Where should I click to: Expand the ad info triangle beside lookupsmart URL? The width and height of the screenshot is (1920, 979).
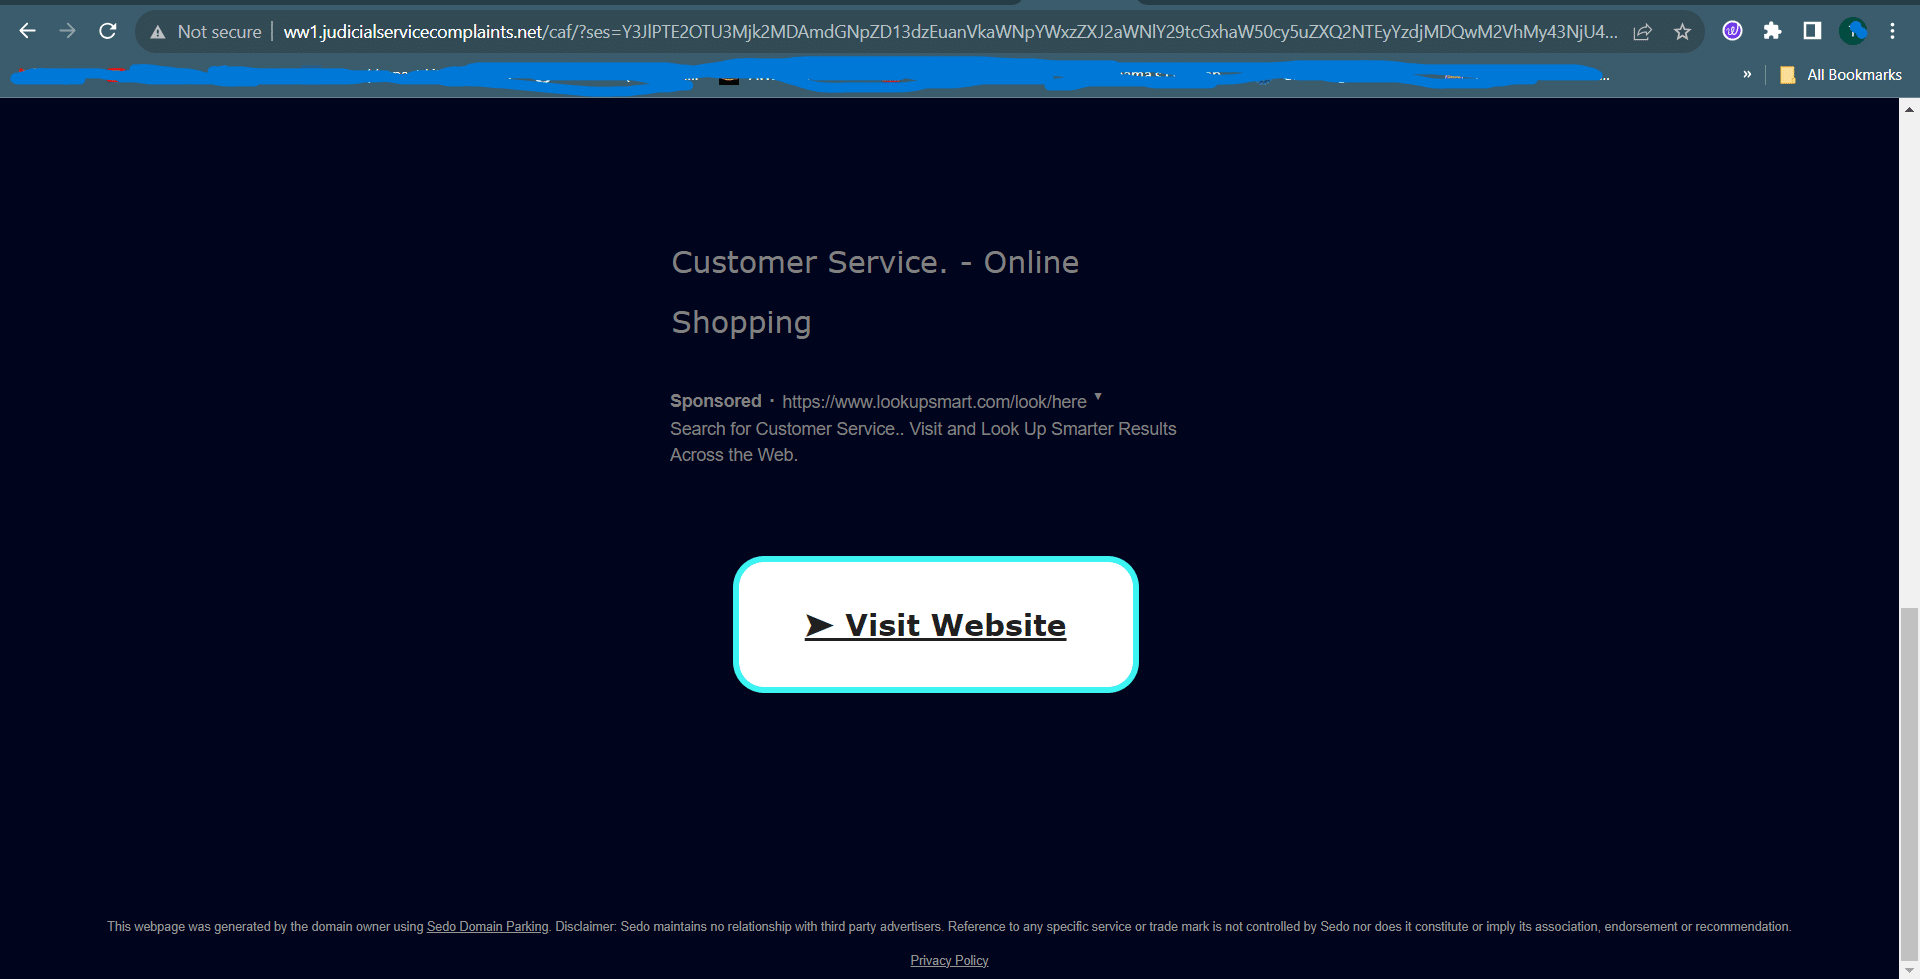pos(1098,397)
